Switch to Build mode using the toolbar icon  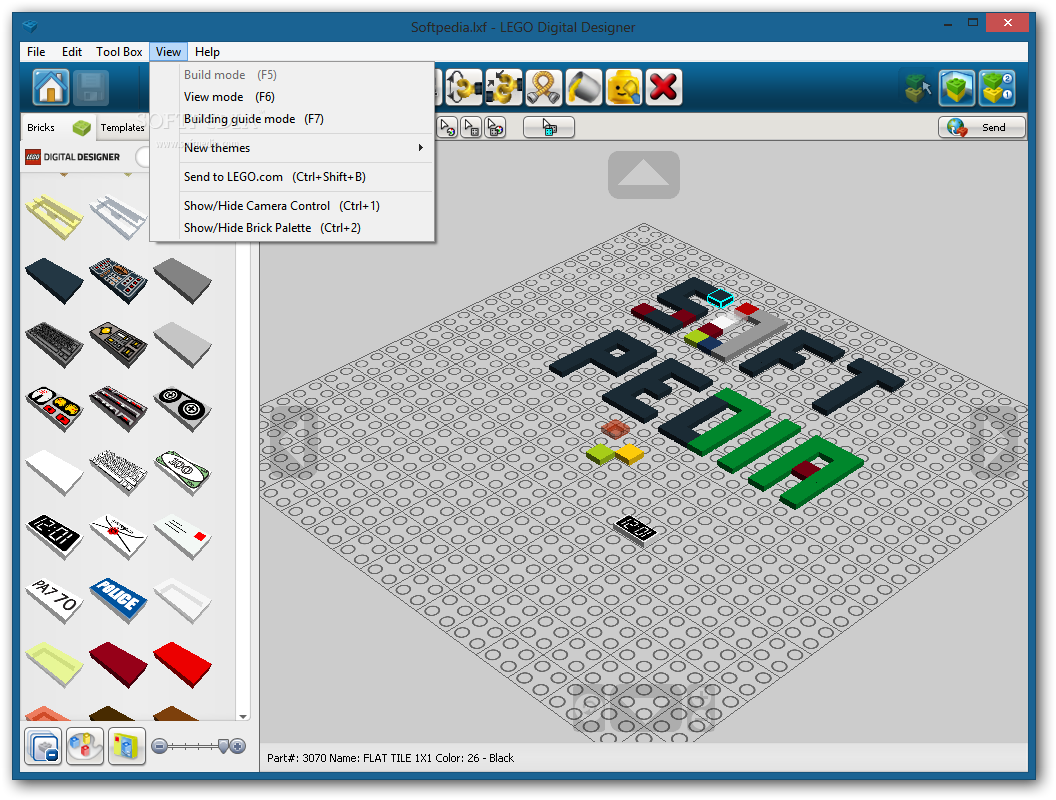tap(917, 88)
